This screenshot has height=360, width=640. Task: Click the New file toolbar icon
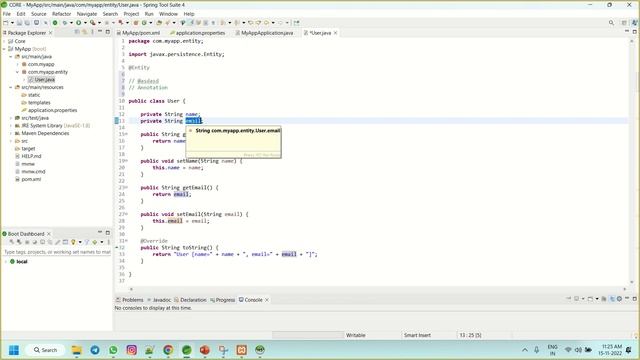pyautogui.click(x=6, y=23)
